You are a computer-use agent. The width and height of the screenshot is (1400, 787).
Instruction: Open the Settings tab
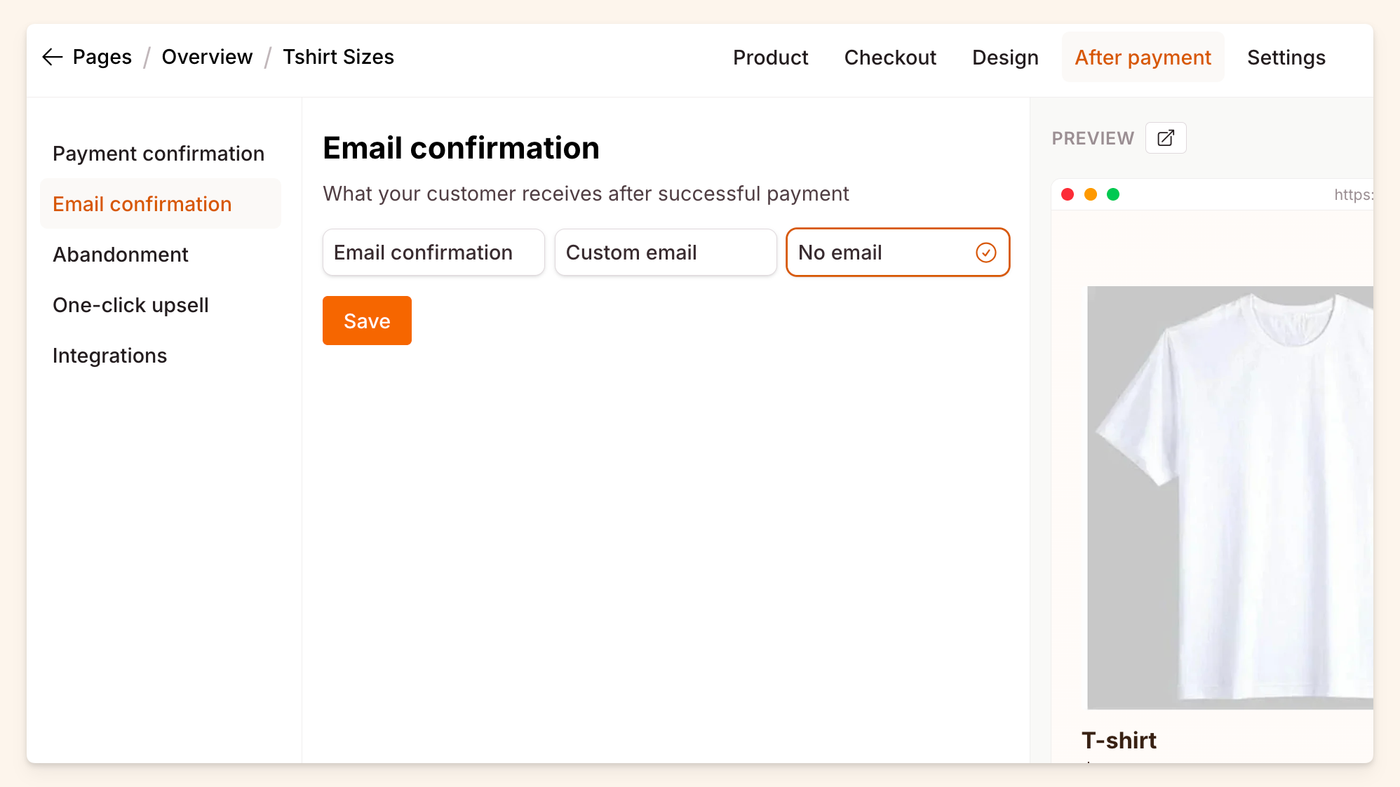coord(1286,57)
